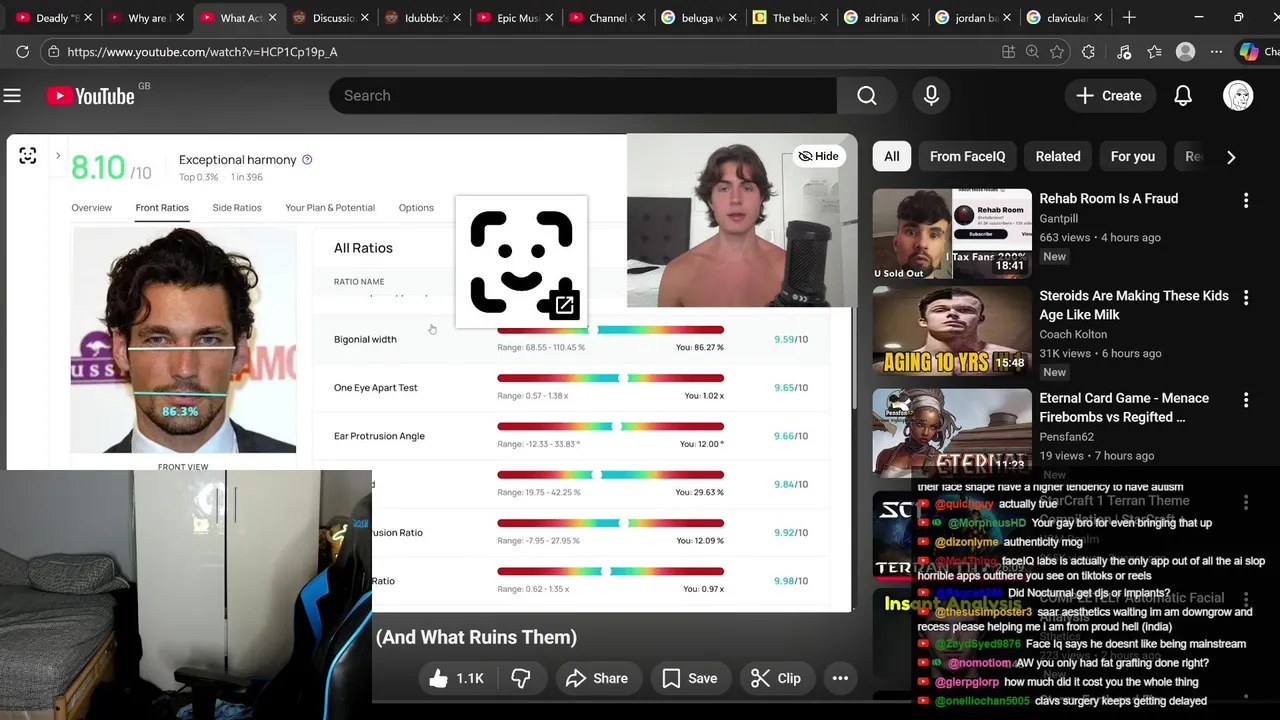Open 'AGING 10 YRS' thumbnail with 15:48 duration
The height and width of the screenshot is (720, 1280).
click(x=952, y=332)
